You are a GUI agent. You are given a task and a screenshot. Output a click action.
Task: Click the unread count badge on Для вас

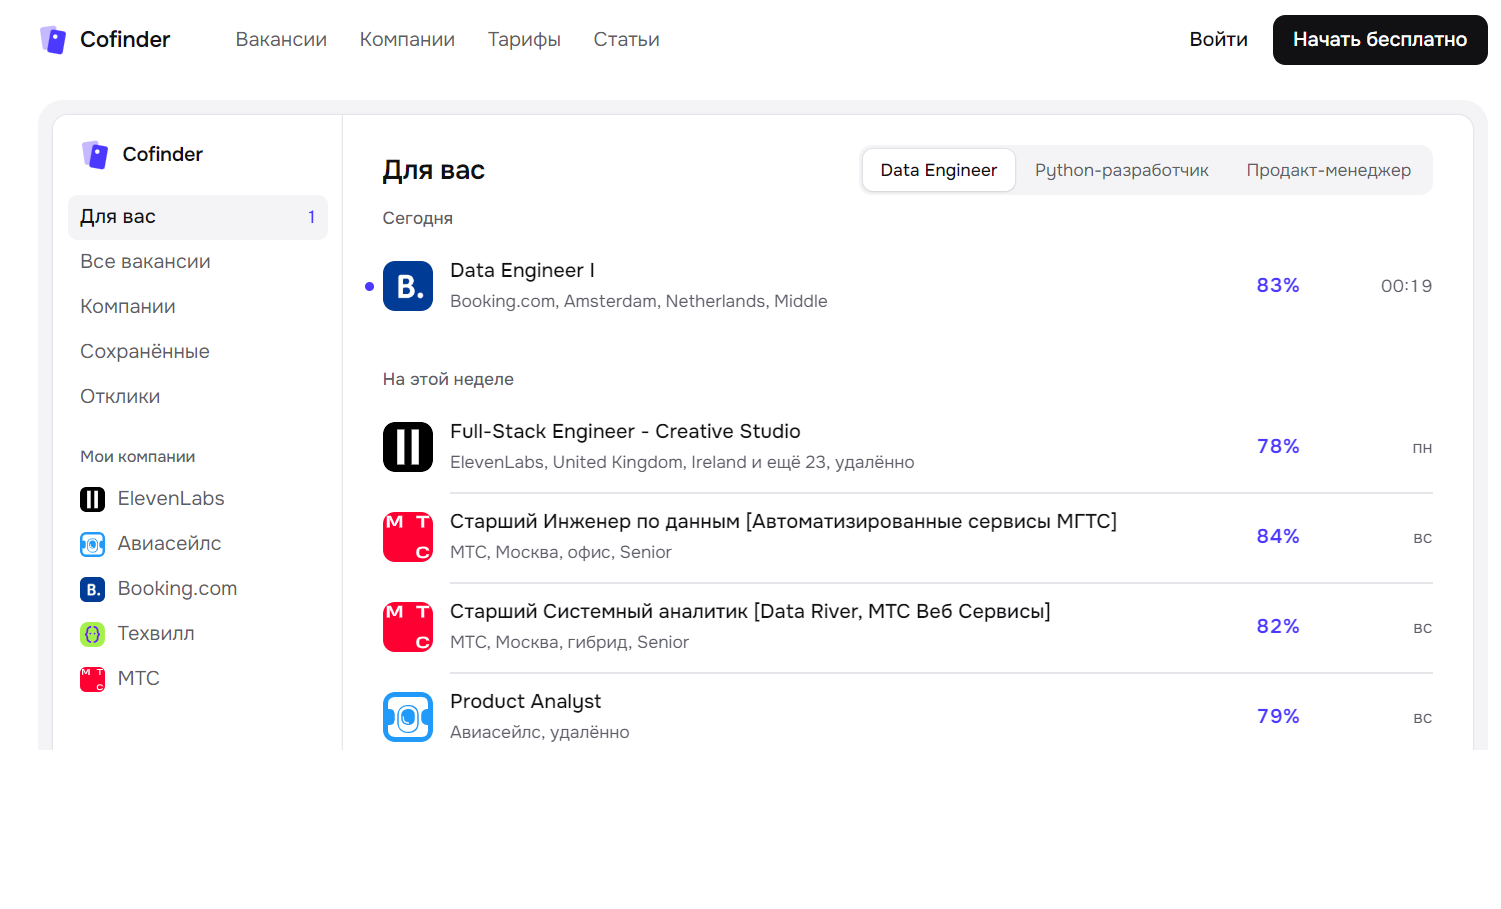(312, 217)
